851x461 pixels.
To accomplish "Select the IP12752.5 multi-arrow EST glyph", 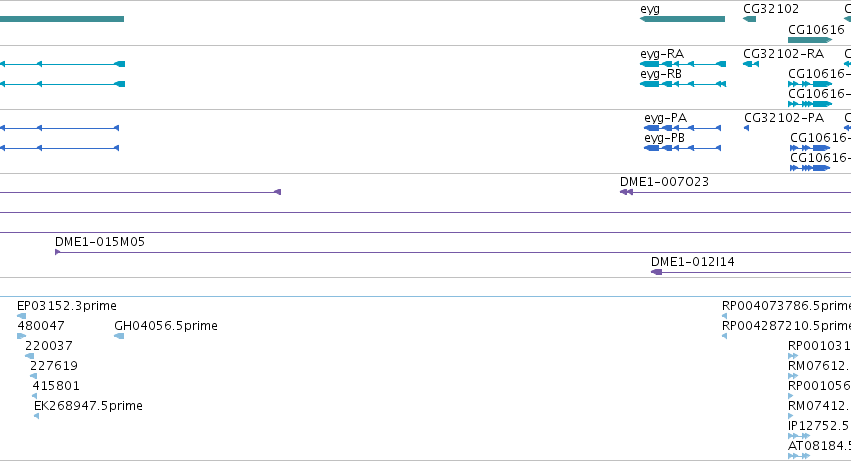I will 799,436.
